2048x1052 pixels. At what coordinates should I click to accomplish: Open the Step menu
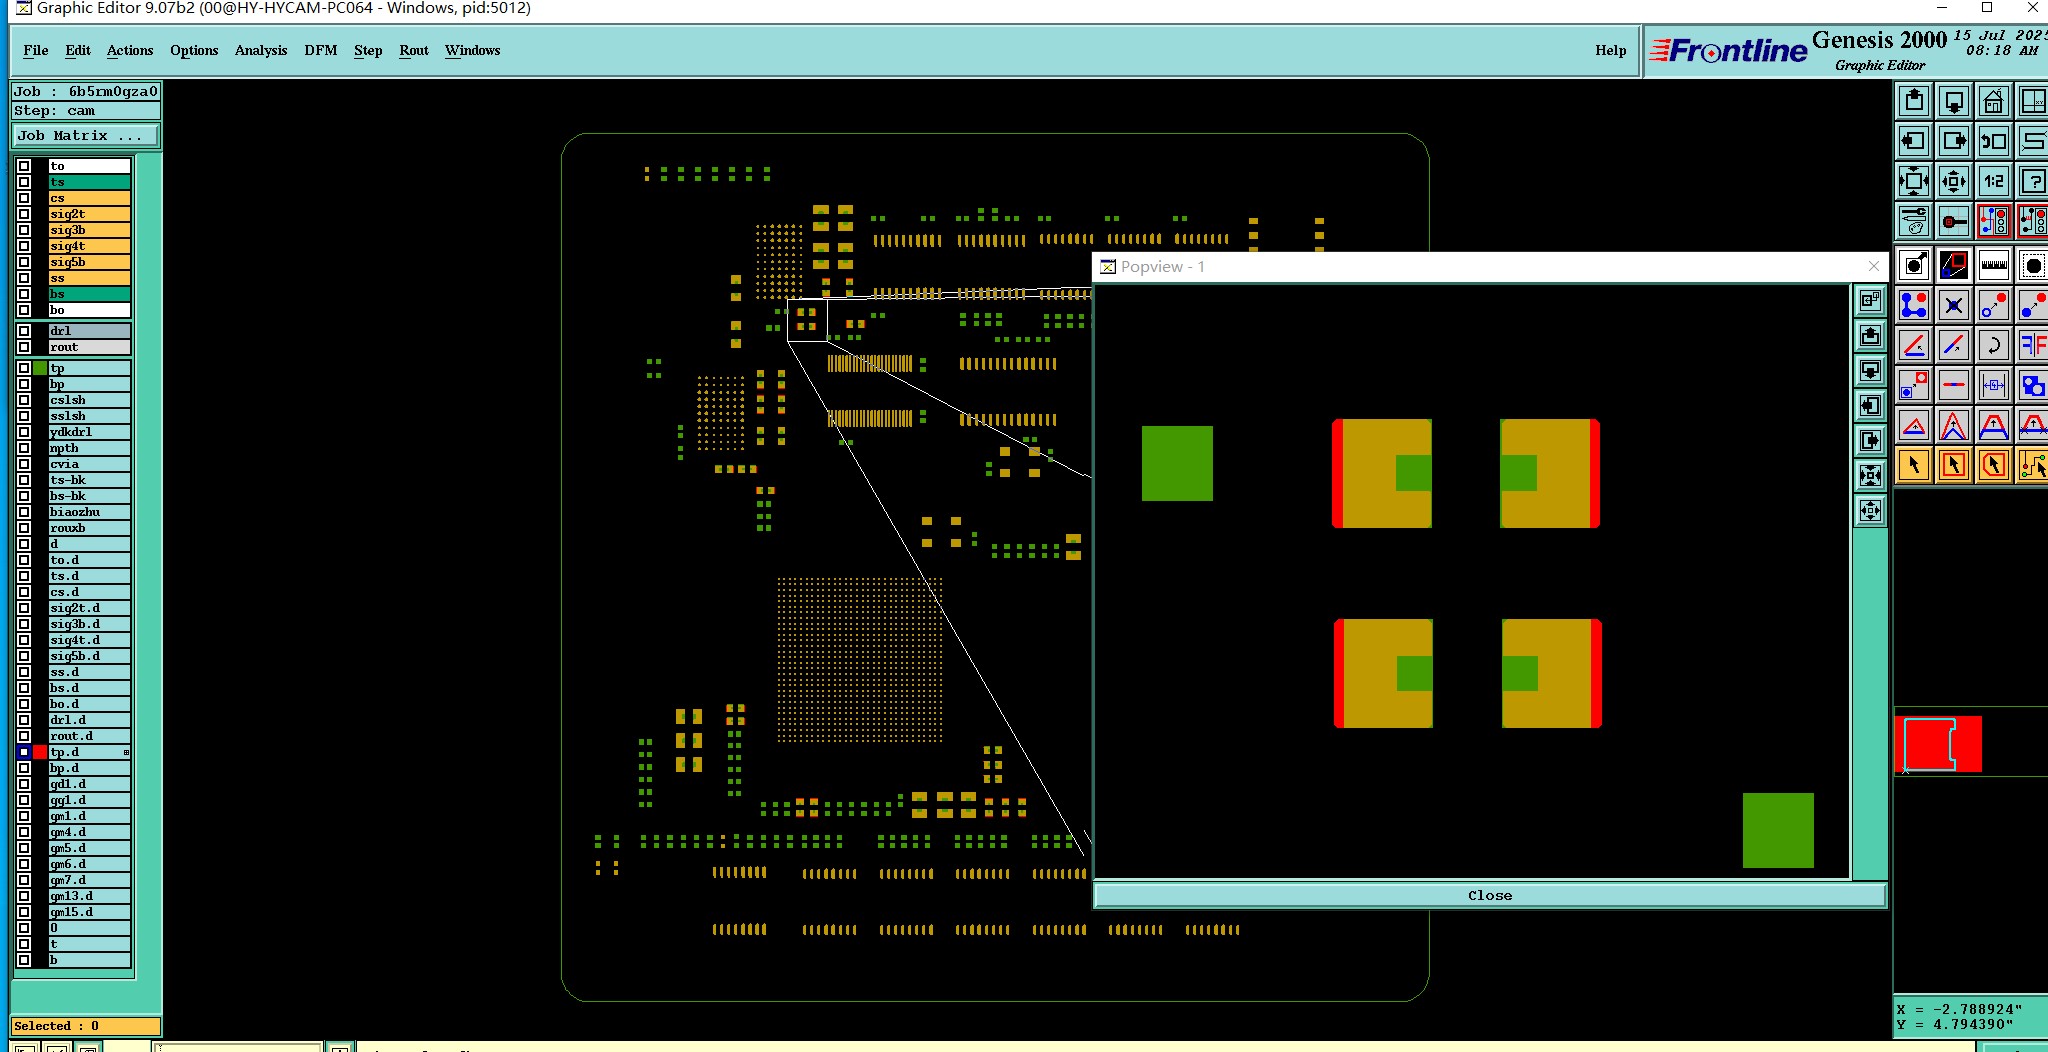coord(368,50)
